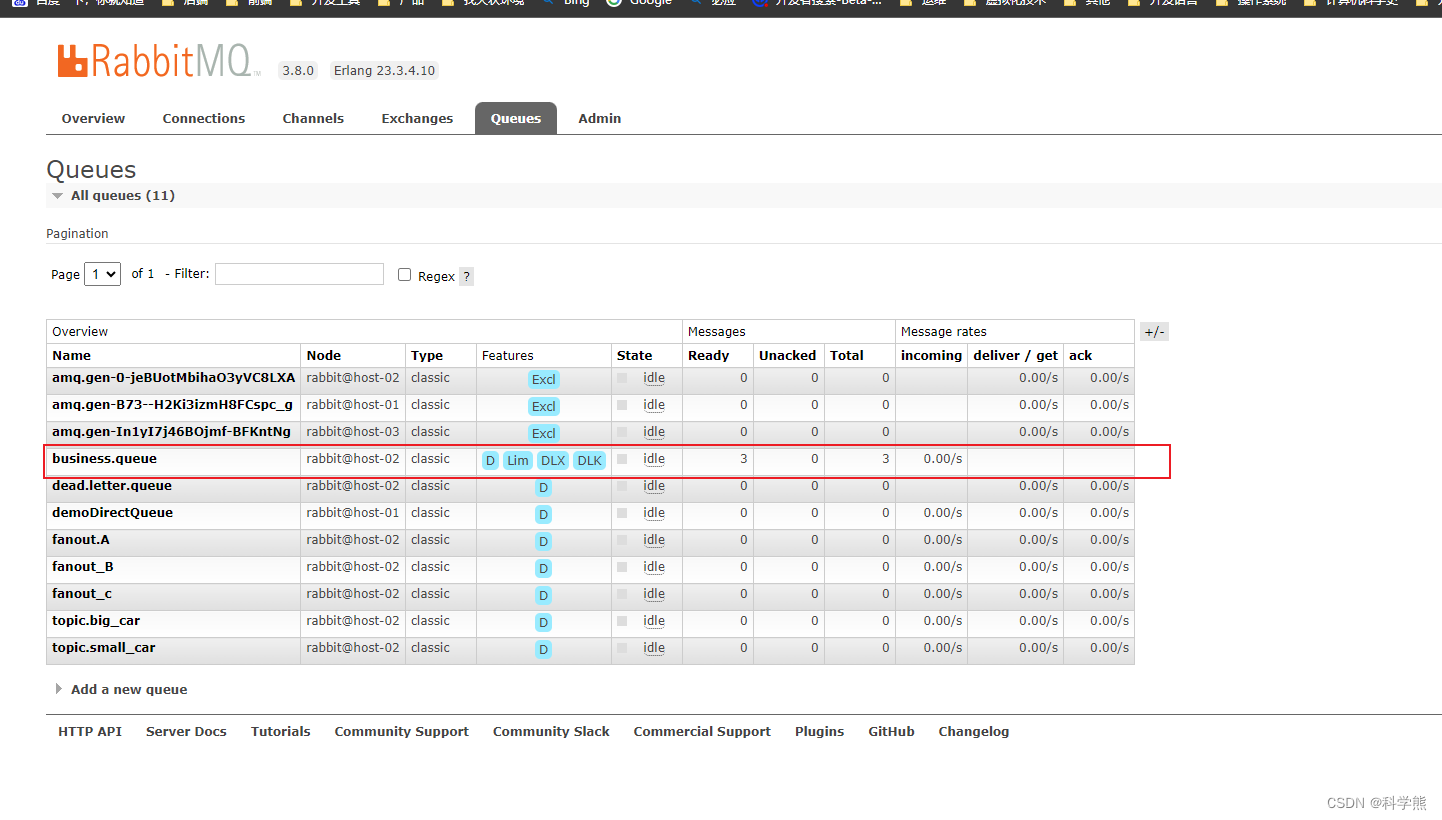Image resolution: width=1442 pixels, height=820 pixels.
Task: Sort queues by Ready column header
Action: coord(708,356)
